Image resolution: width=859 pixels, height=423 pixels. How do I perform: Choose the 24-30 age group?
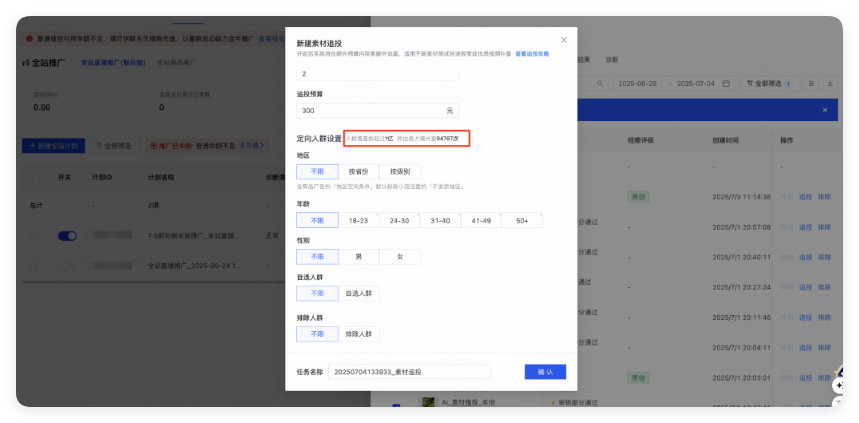pos(399,220)
